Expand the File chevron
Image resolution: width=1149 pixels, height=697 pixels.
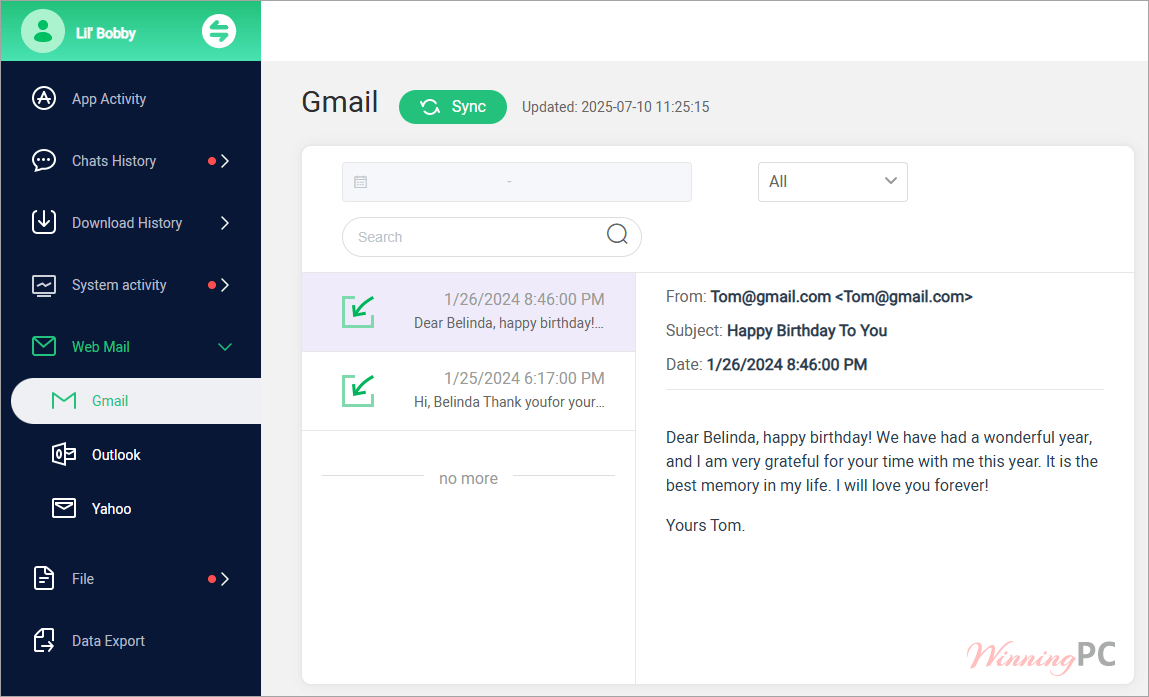(x=225, y=579)
